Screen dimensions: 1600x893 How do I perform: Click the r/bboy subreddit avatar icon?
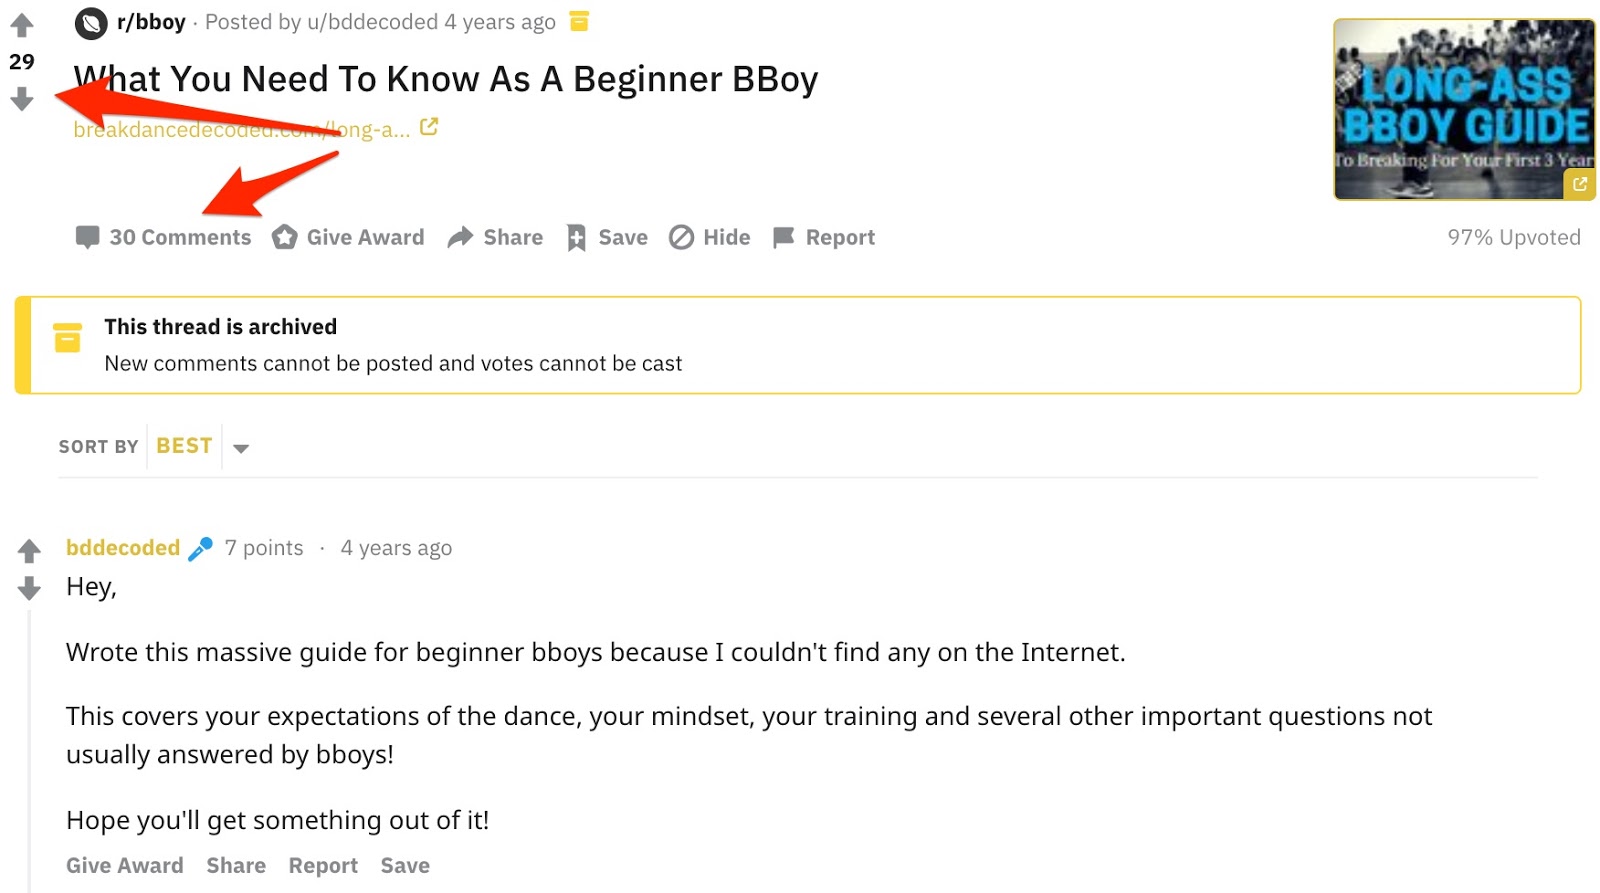[91, 21]
